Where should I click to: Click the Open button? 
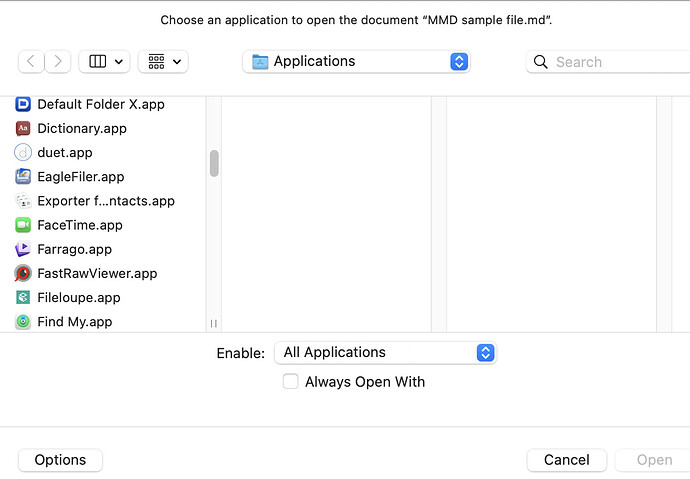(x=654, y=460)
